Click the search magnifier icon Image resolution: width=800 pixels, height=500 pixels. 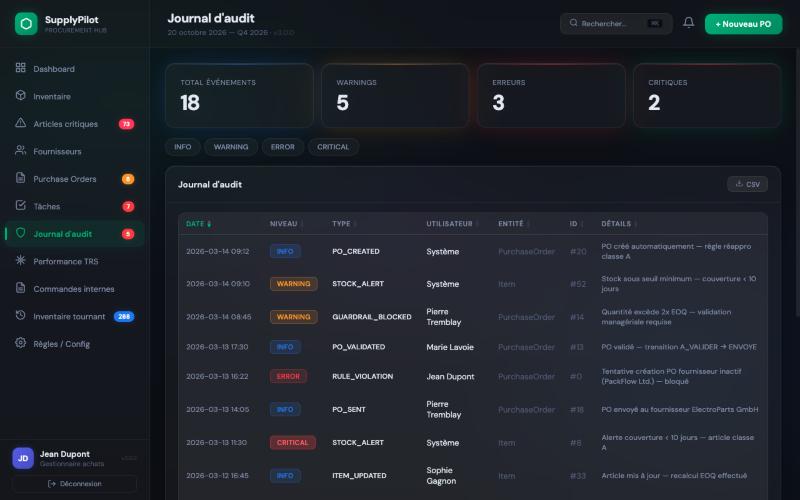point(573,23)
